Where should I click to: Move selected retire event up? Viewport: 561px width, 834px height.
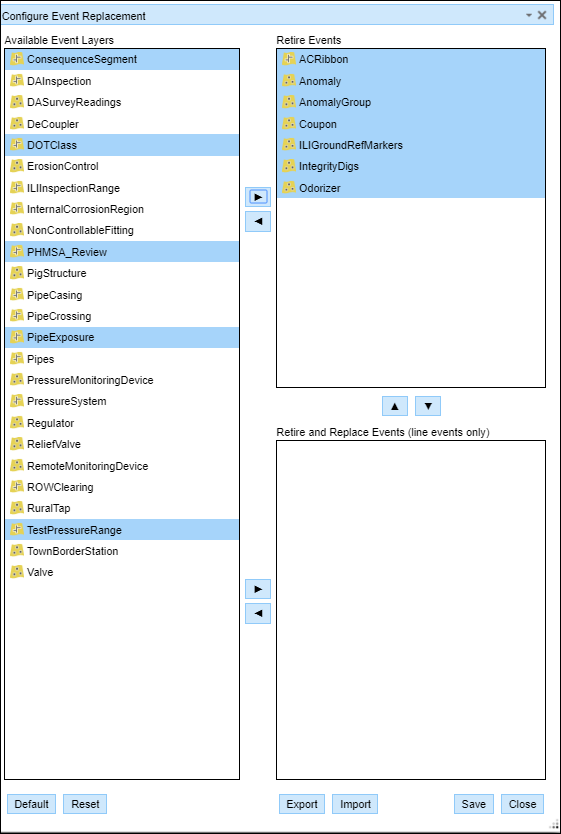coord(395,406)
